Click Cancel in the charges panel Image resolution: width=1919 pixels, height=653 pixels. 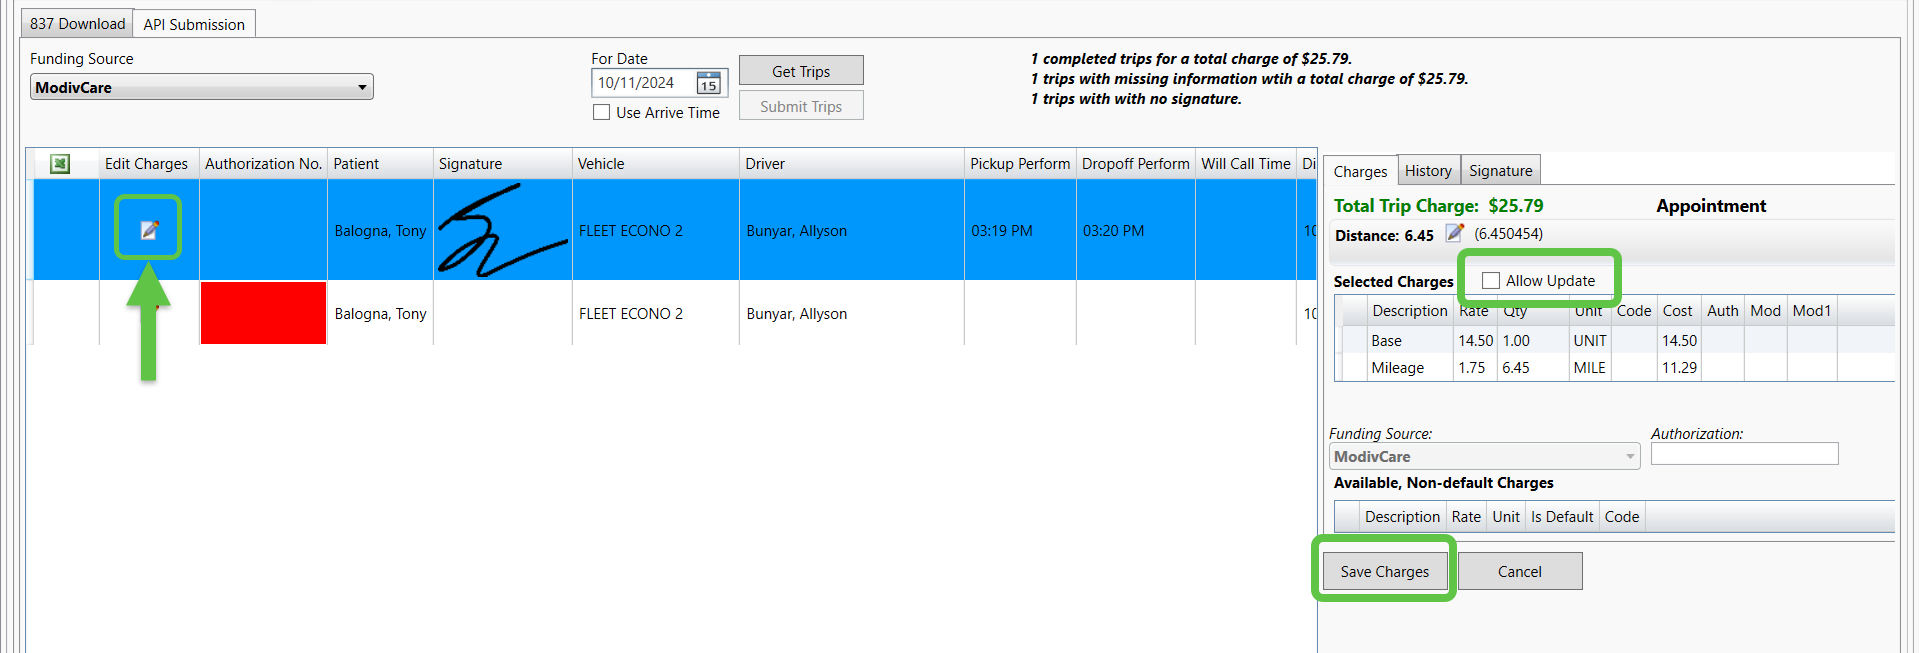(1519, 572)
